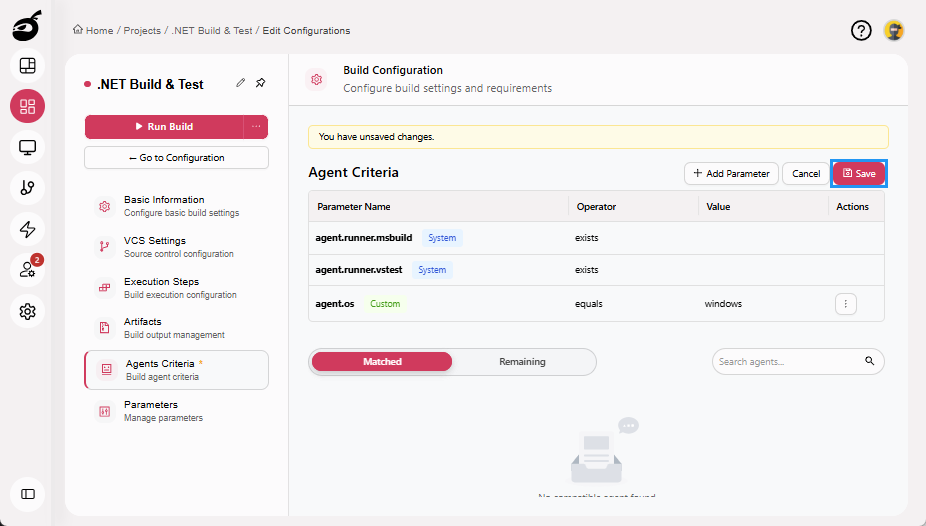The height and width of the screenshot is (526, 926).
Task: Switch to Matched agents tab
Action: [382, 362]
